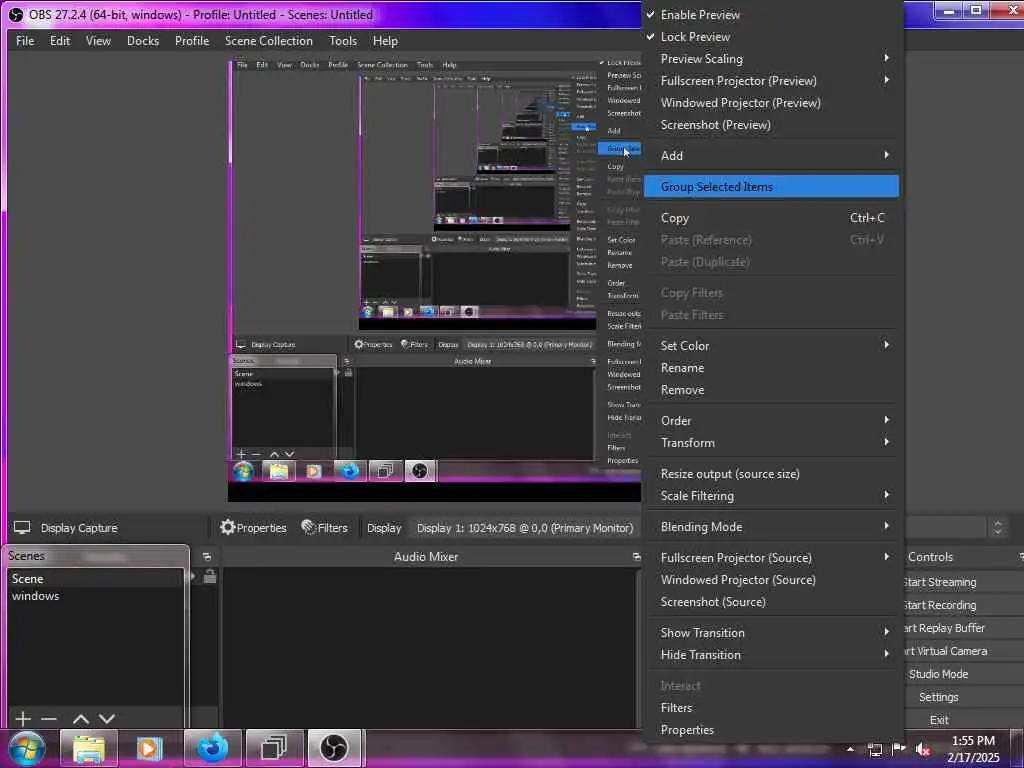Open File Explorer from taskbar
Screen dimensions: 1024x768
tap(89, 748)
